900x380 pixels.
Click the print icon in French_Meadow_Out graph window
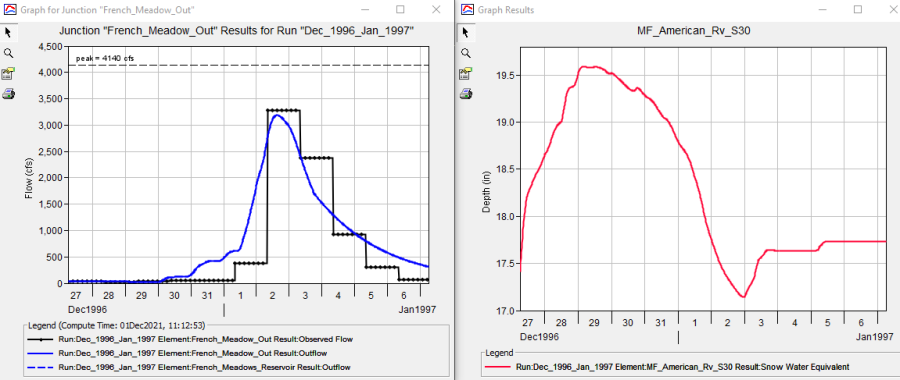click(x=8, y=94)
